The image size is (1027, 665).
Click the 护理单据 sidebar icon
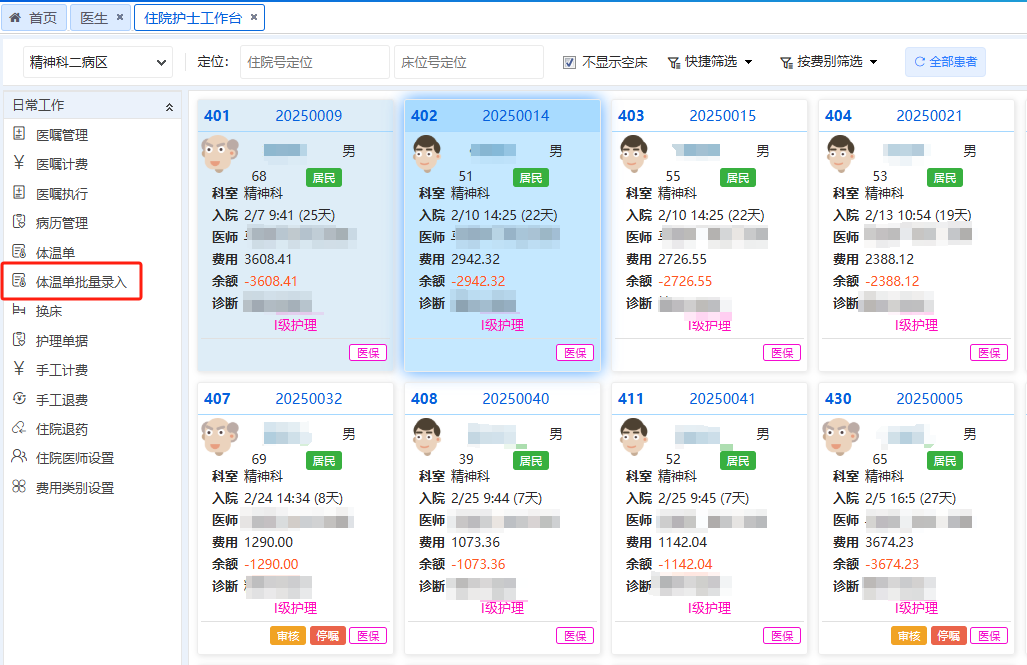pos(19,339)
